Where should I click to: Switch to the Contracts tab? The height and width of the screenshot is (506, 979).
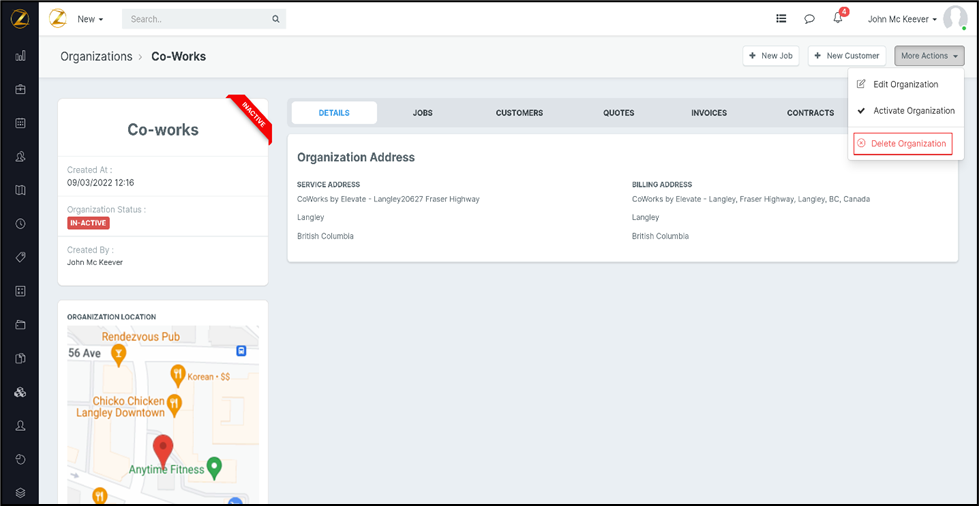pyautogui.click(x=810, y=113)
